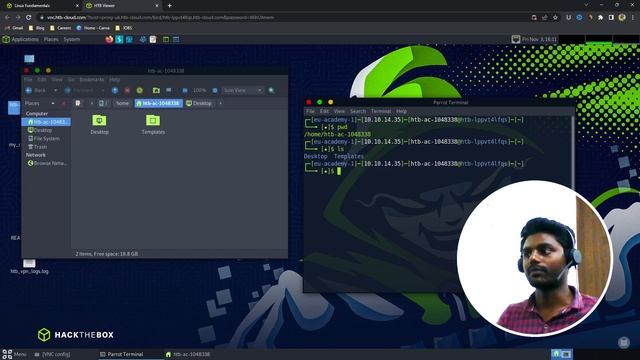Select htb-ac-1048338 path bar button
640x360 pixels.
(158, 103)
